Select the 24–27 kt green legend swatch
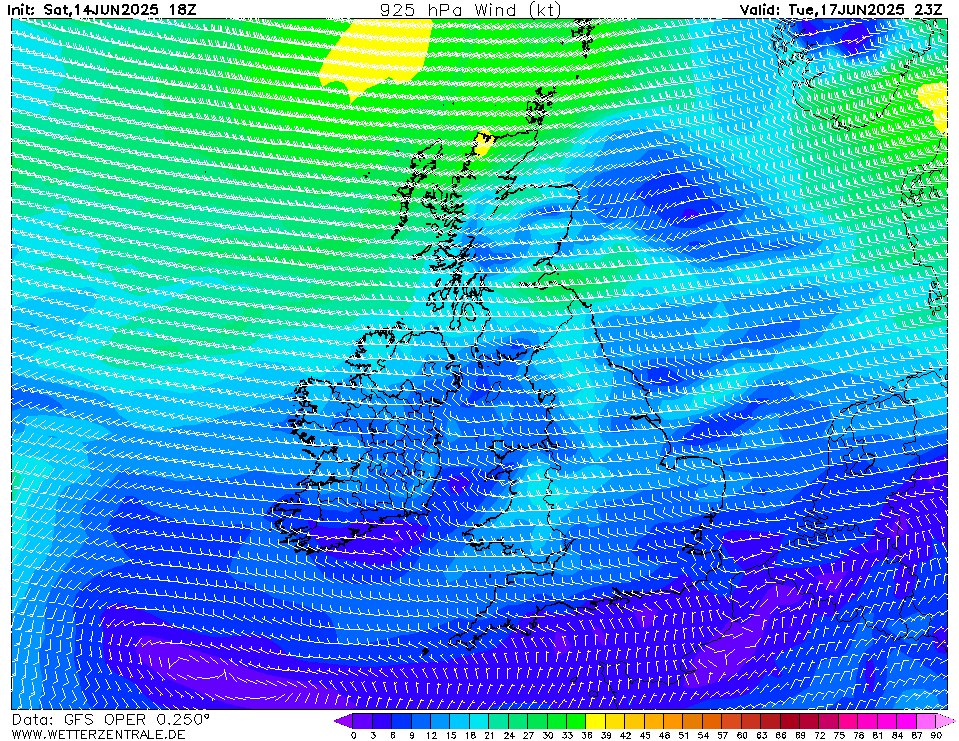 (x=518, y=721)
